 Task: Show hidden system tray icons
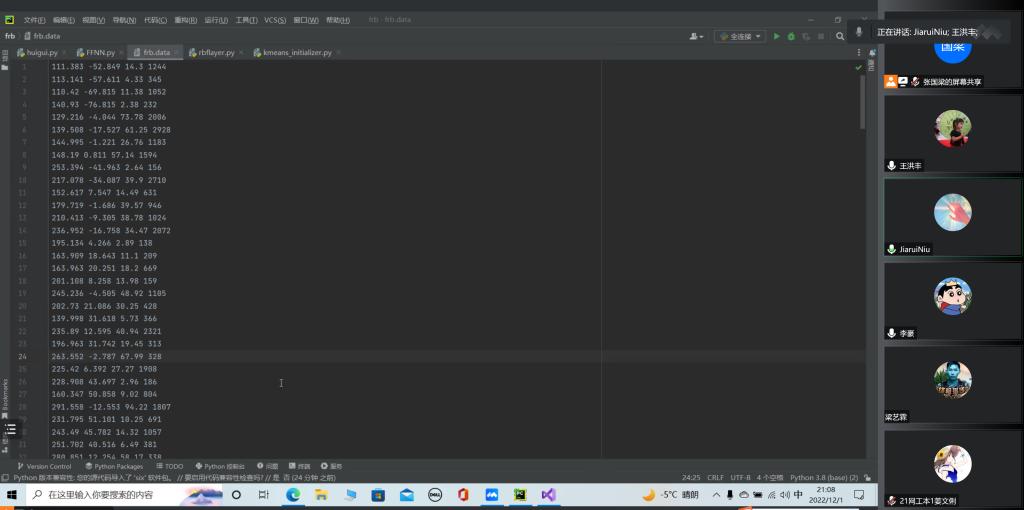pos(716,495)
